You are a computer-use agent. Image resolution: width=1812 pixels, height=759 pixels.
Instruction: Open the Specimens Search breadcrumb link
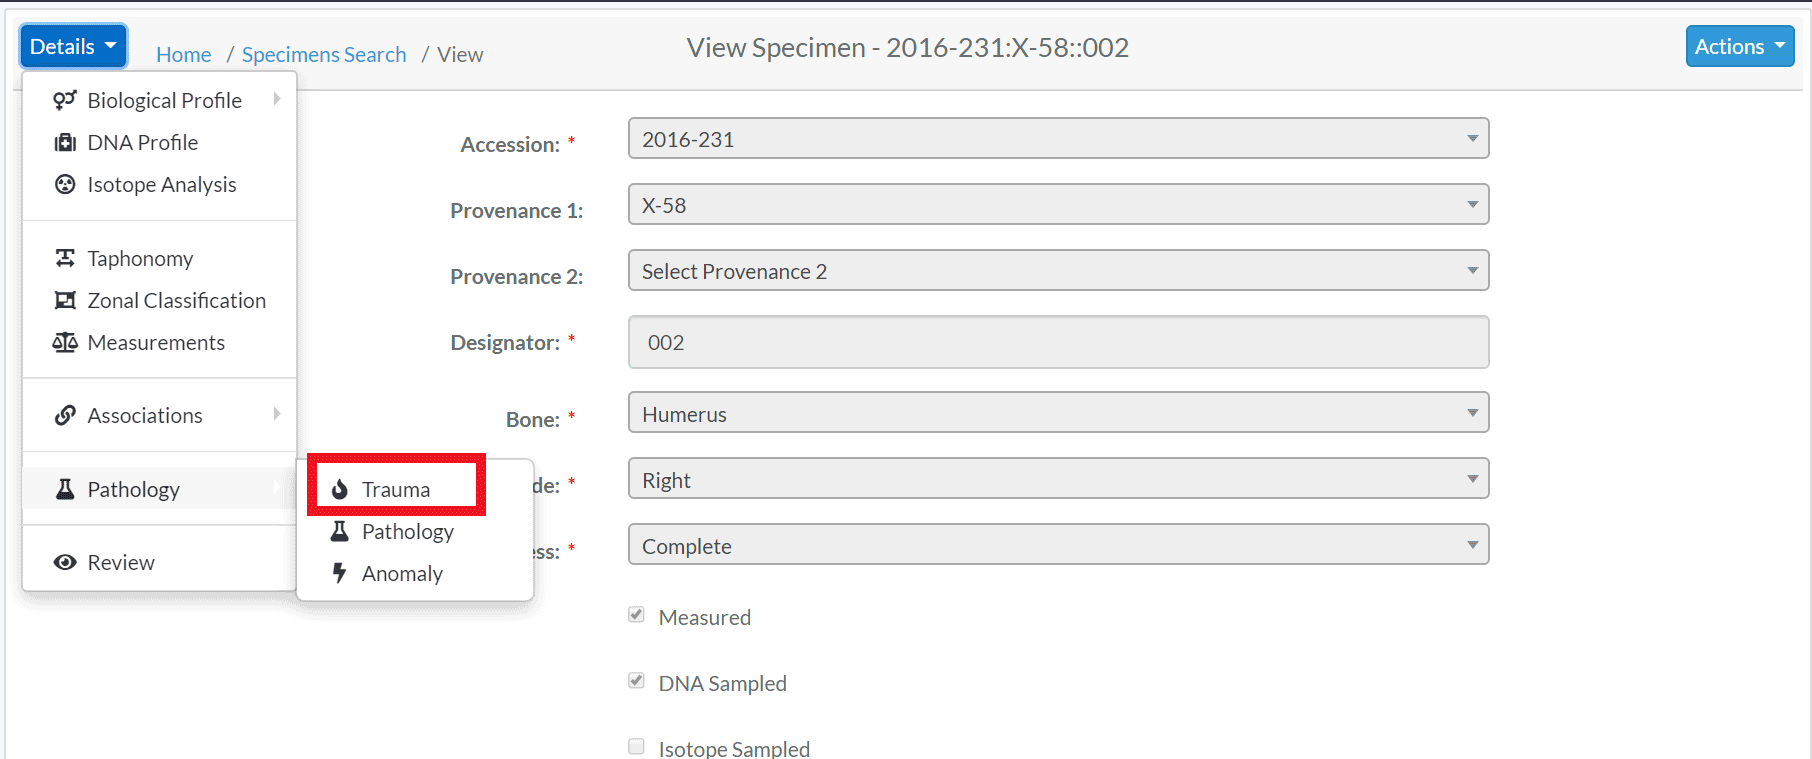324,54
